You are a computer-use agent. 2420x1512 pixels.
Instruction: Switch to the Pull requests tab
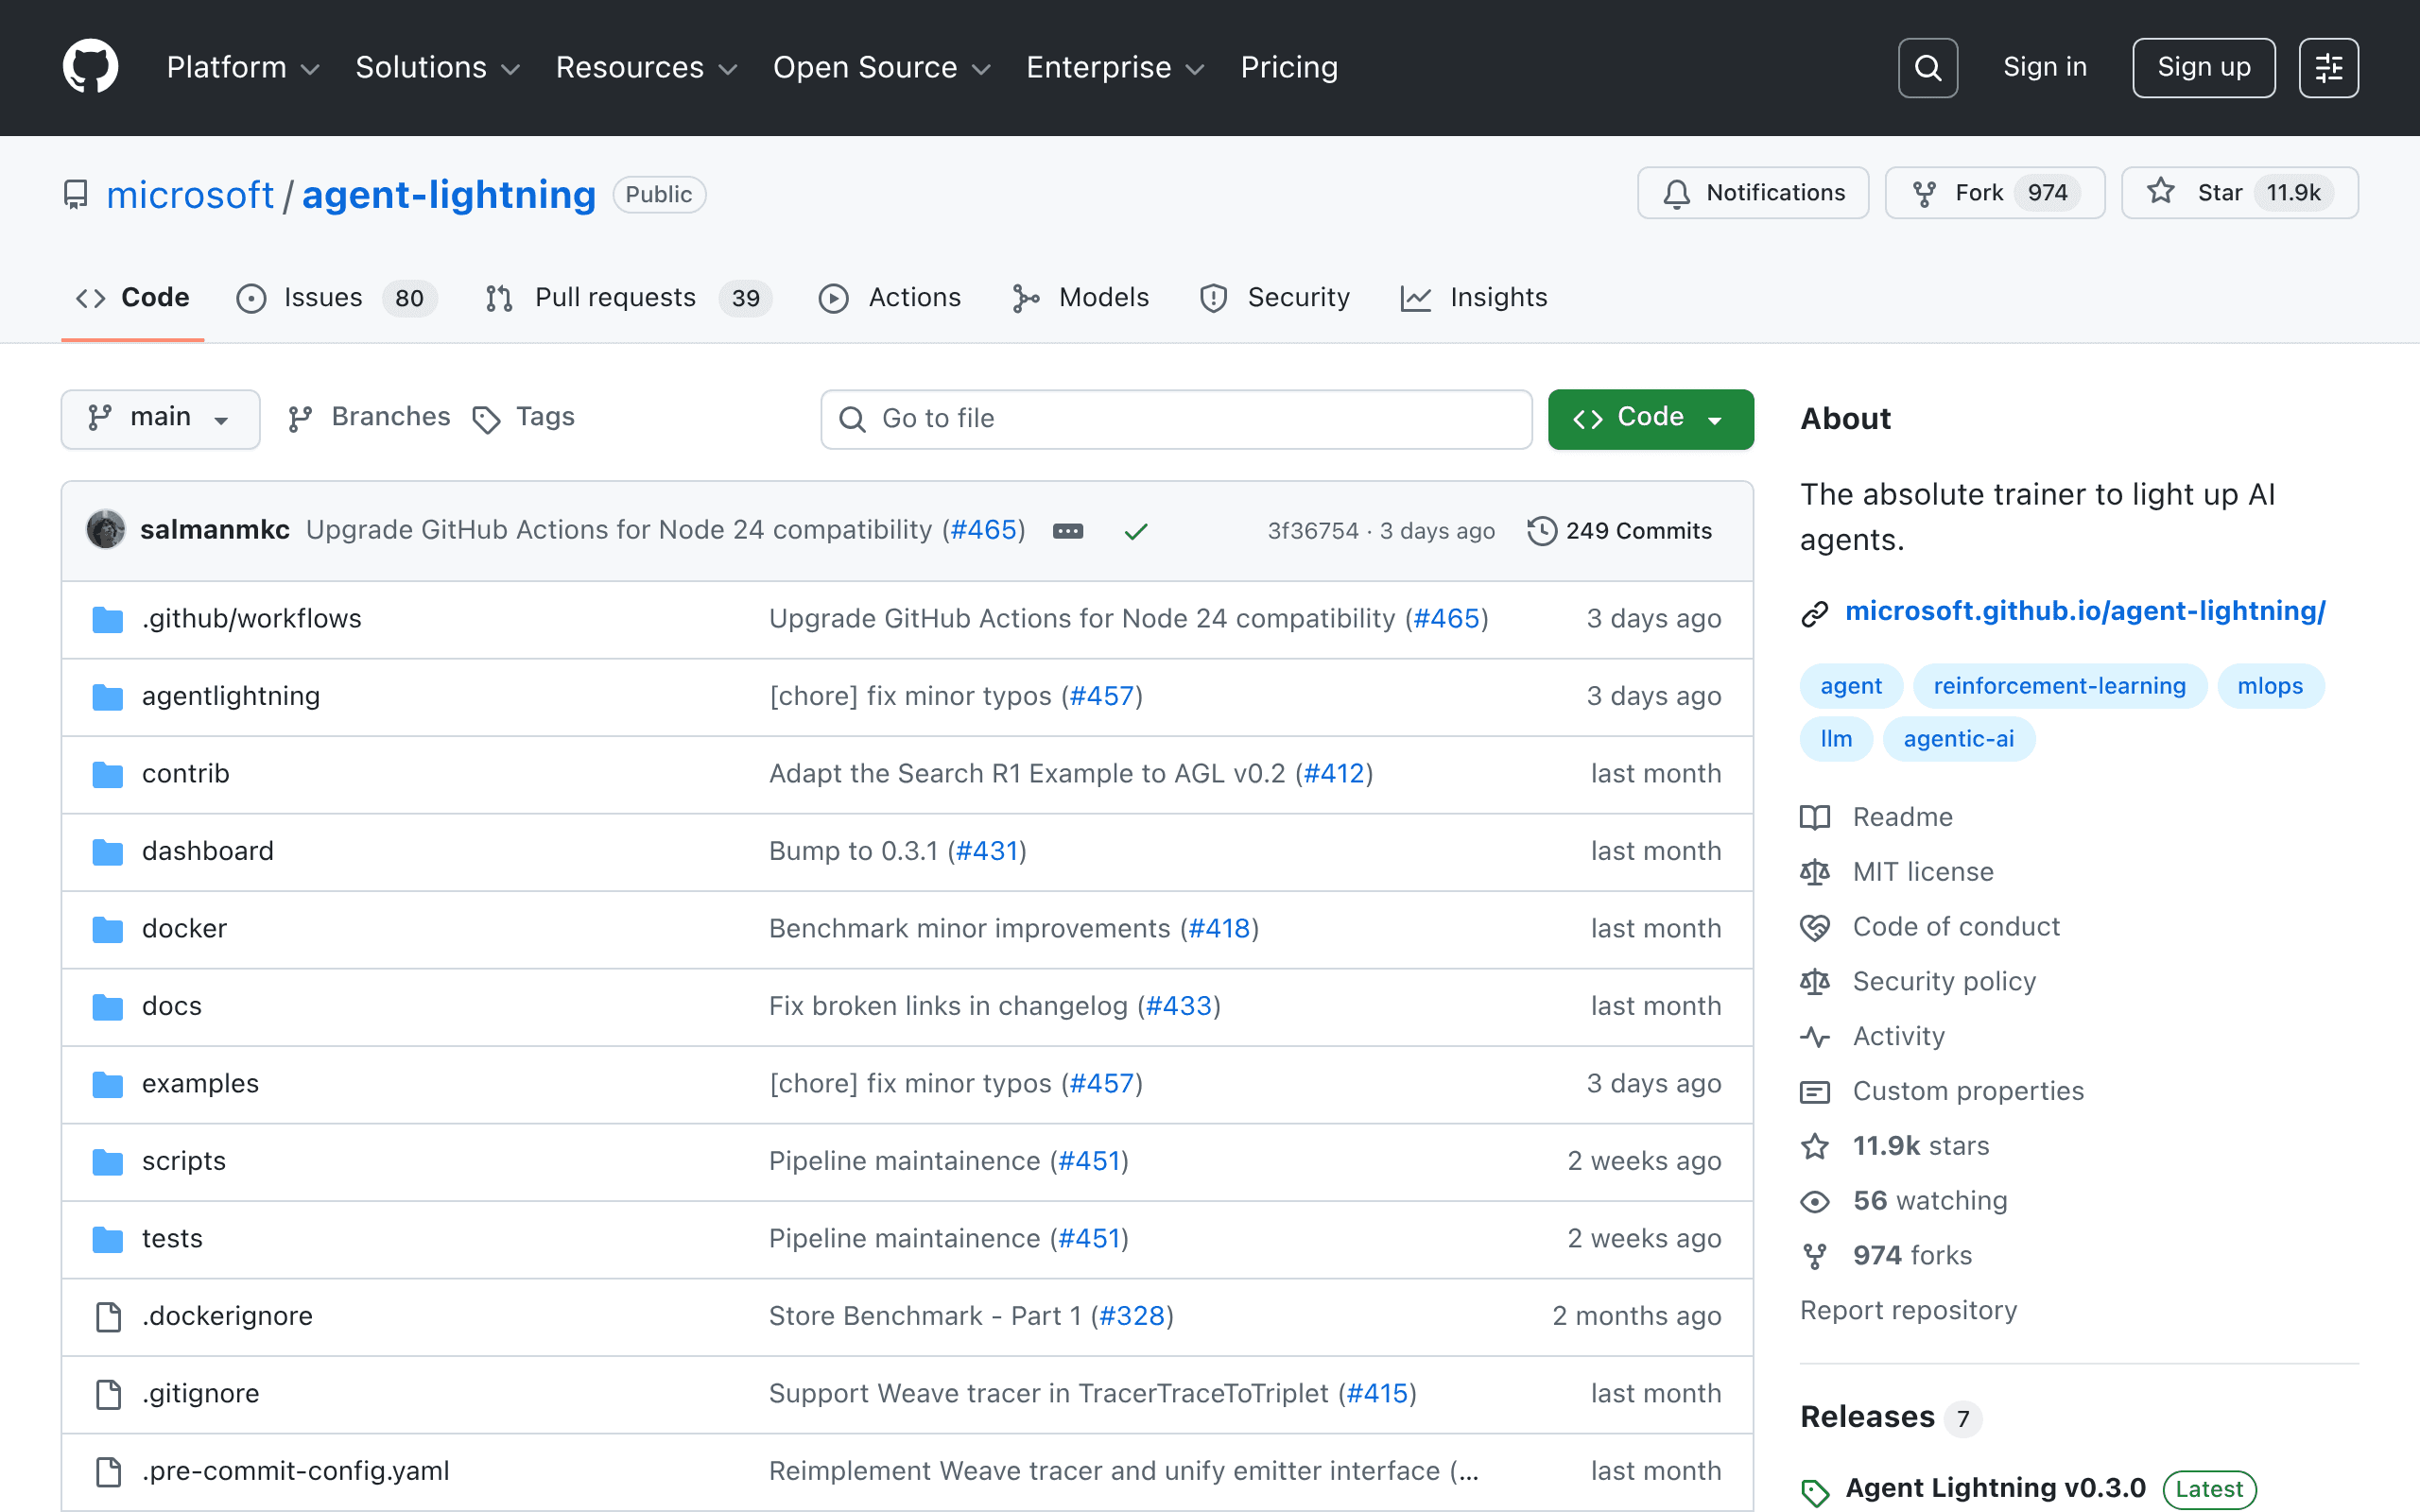(x=628, y=298)
